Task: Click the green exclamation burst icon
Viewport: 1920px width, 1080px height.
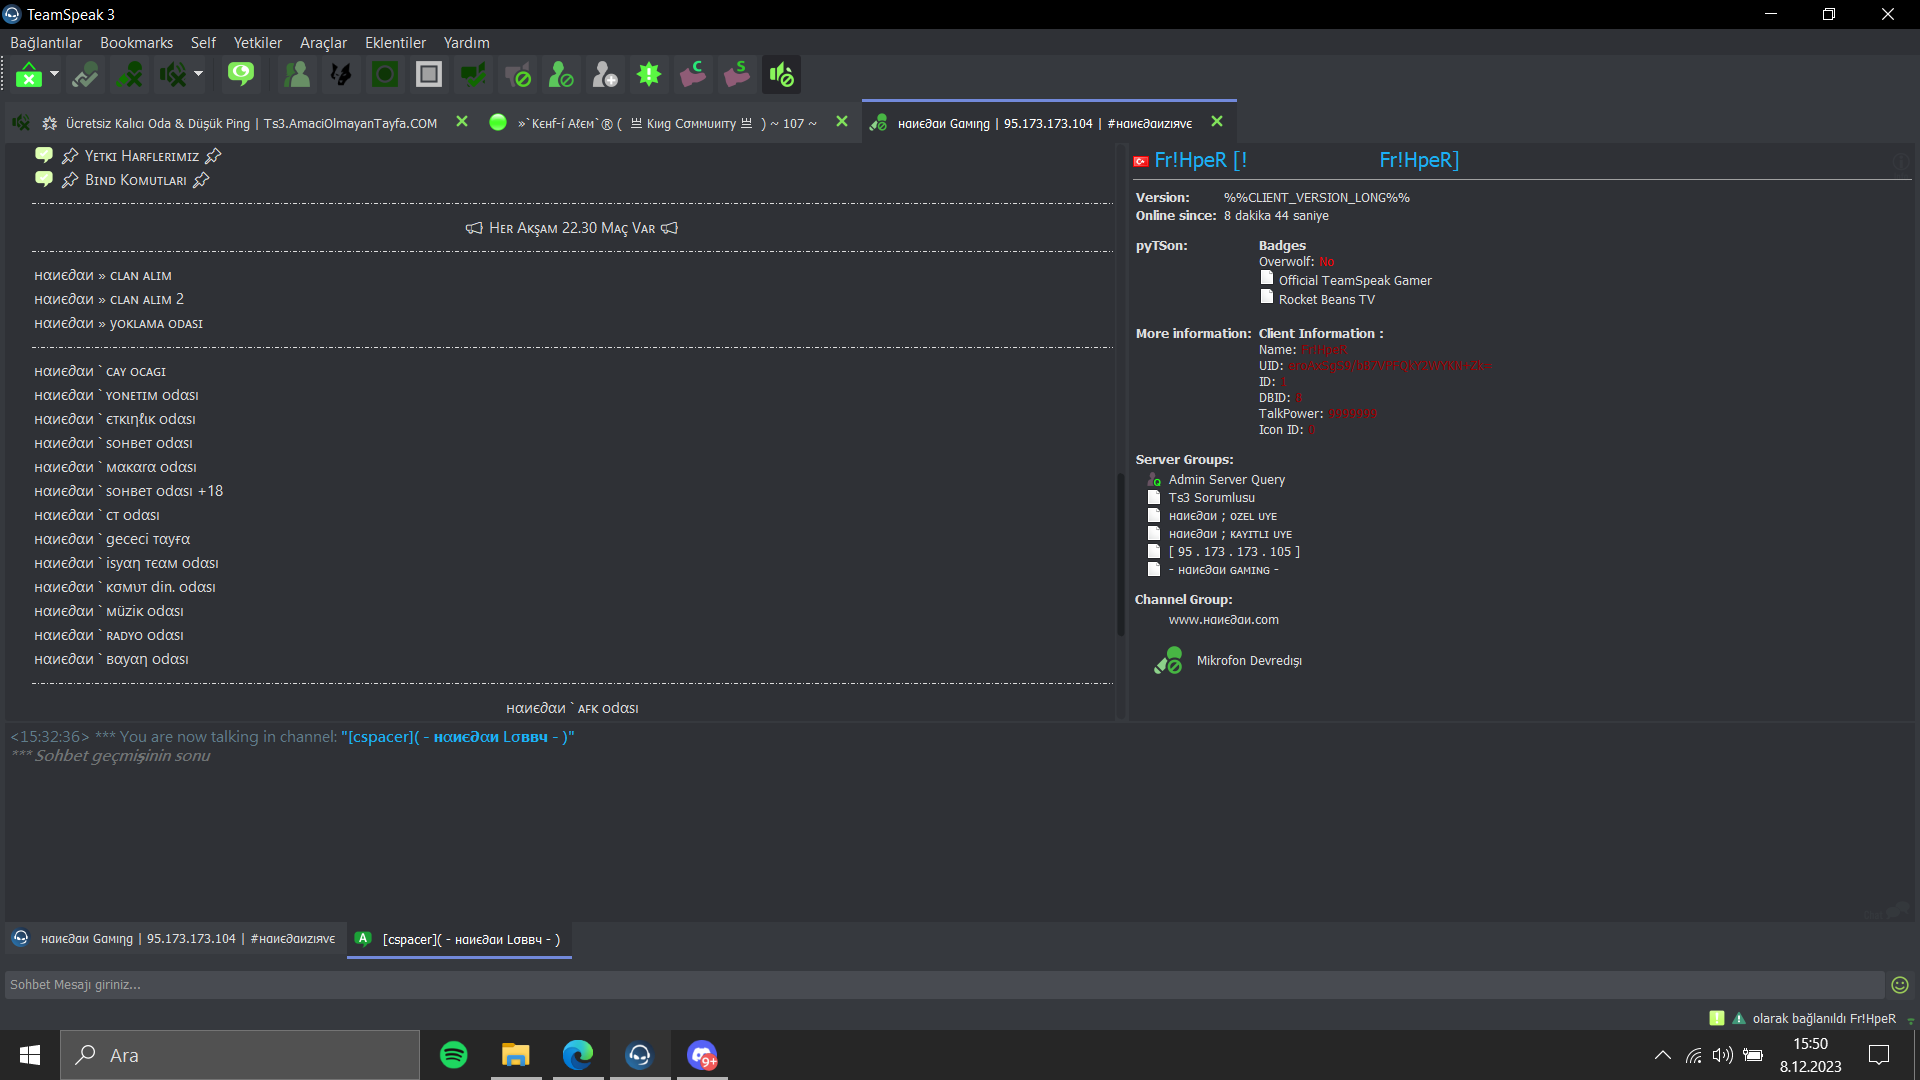Action: tap(649, 75)
